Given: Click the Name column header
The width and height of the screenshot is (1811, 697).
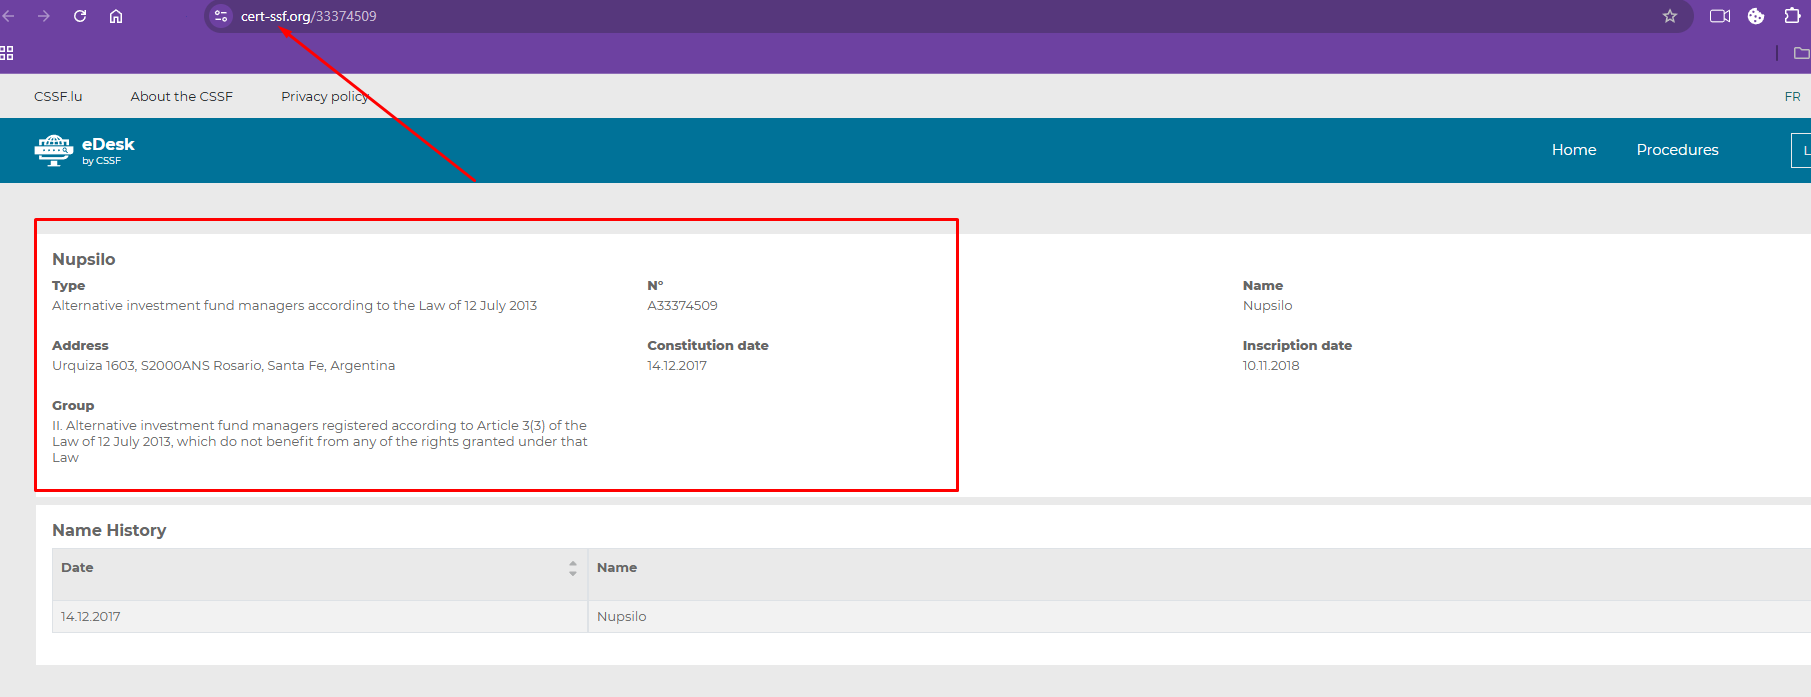Looking at the screenshot, I should (617, 568).
